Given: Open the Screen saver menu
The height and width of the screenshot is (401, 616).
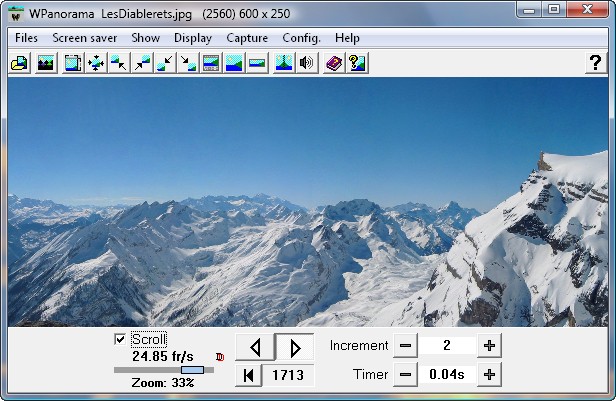Looking at the screenshot, I should 85,38.
